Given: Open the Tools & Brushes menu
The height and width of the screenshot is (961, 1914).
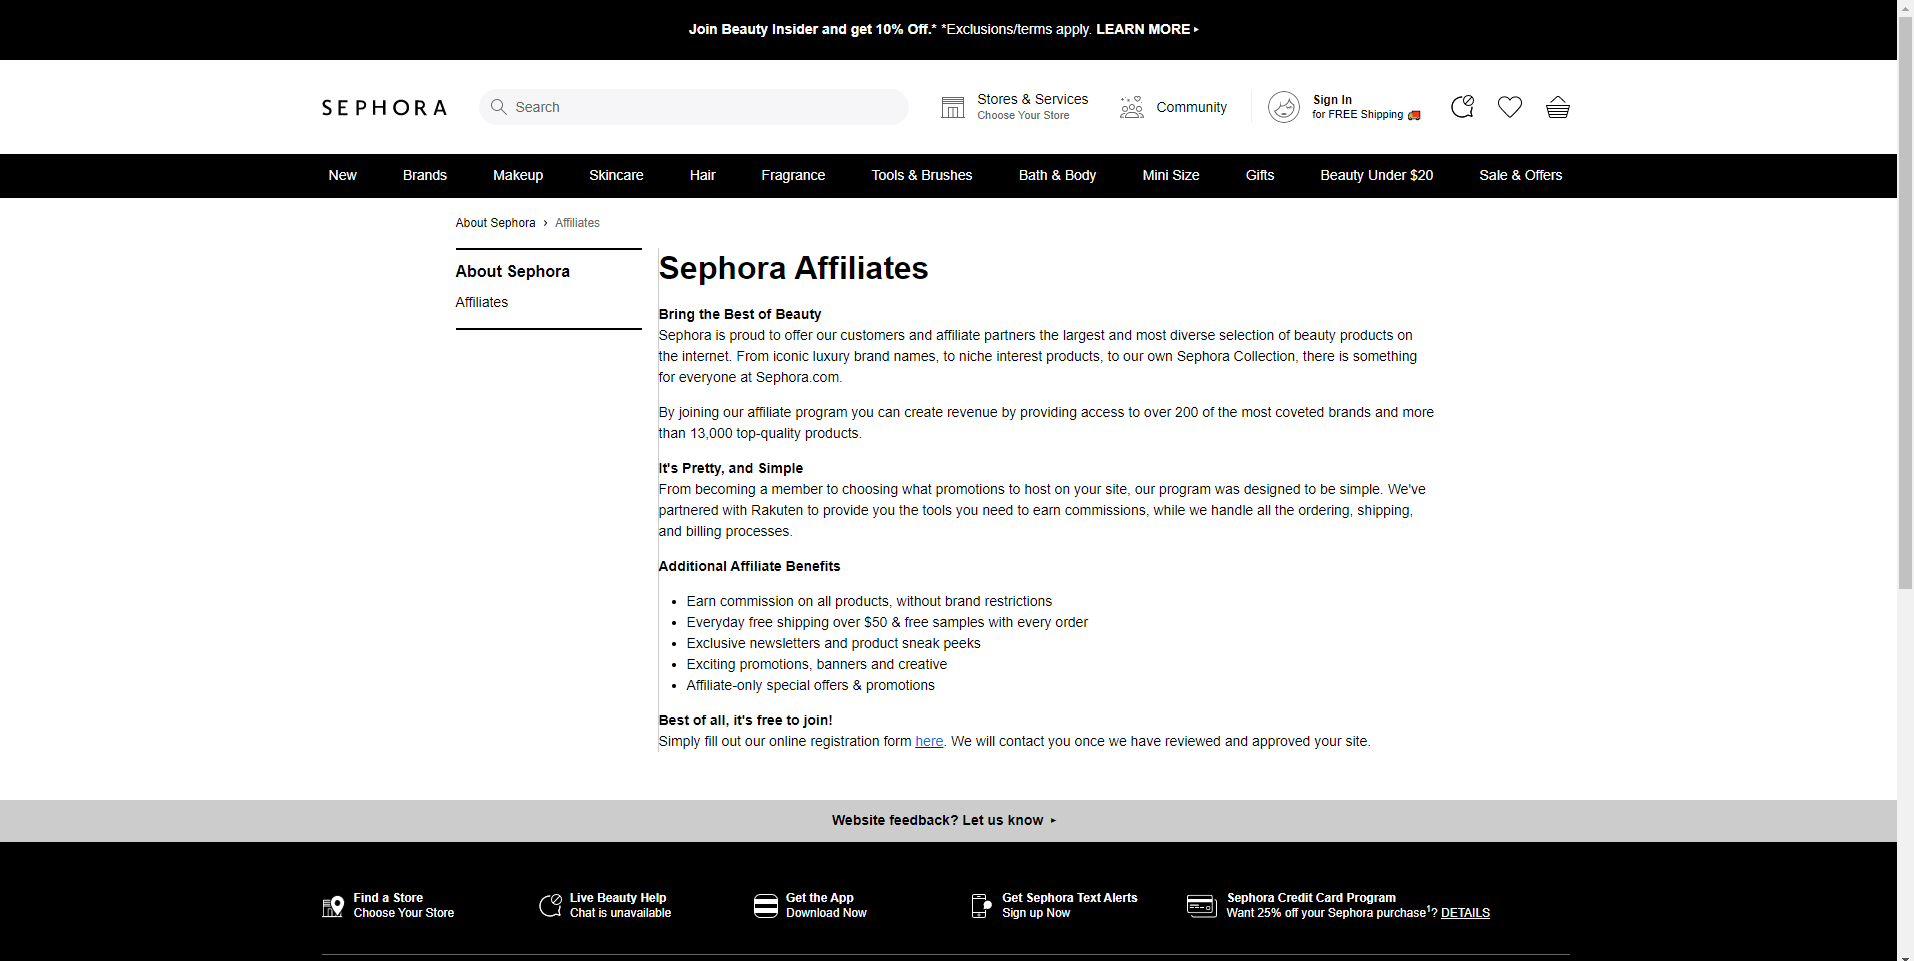Looking at the screenshot, I should [921, 175].
